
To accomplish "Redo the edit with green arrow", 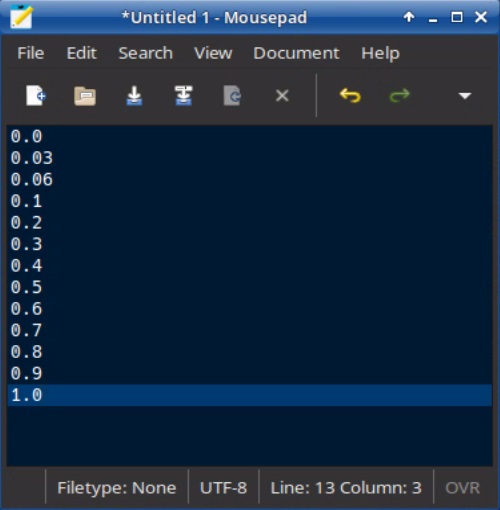I will point(399,96).
